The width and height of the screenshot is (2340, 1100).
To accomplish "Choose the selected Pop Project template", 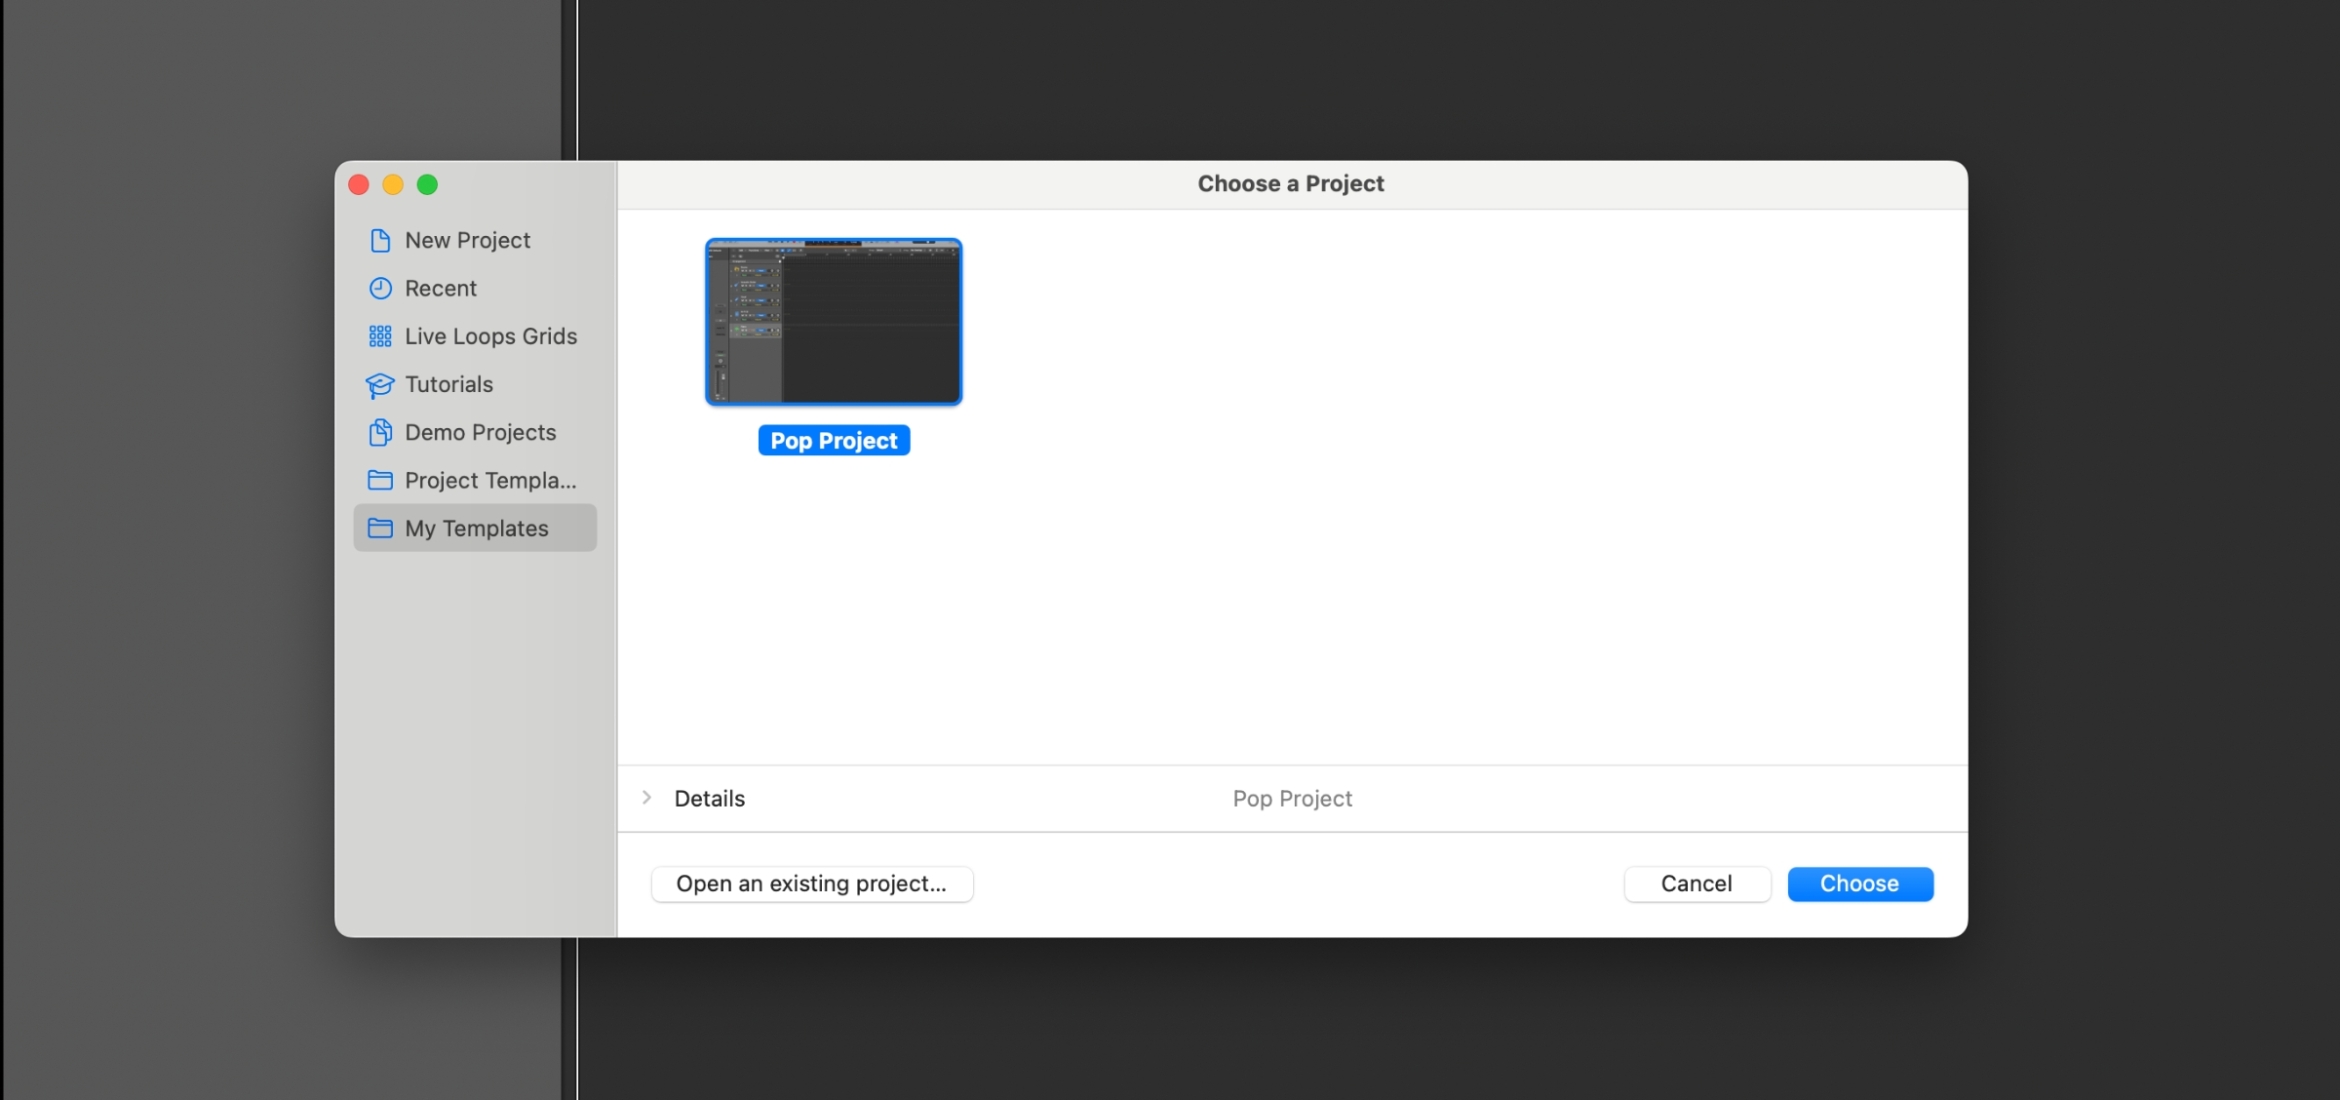I will [1859, 883].
